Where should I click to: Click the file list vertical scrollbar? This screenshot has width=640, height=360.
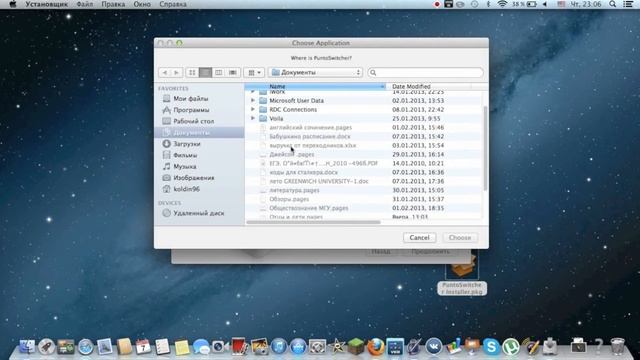click(x=485, y=148)
